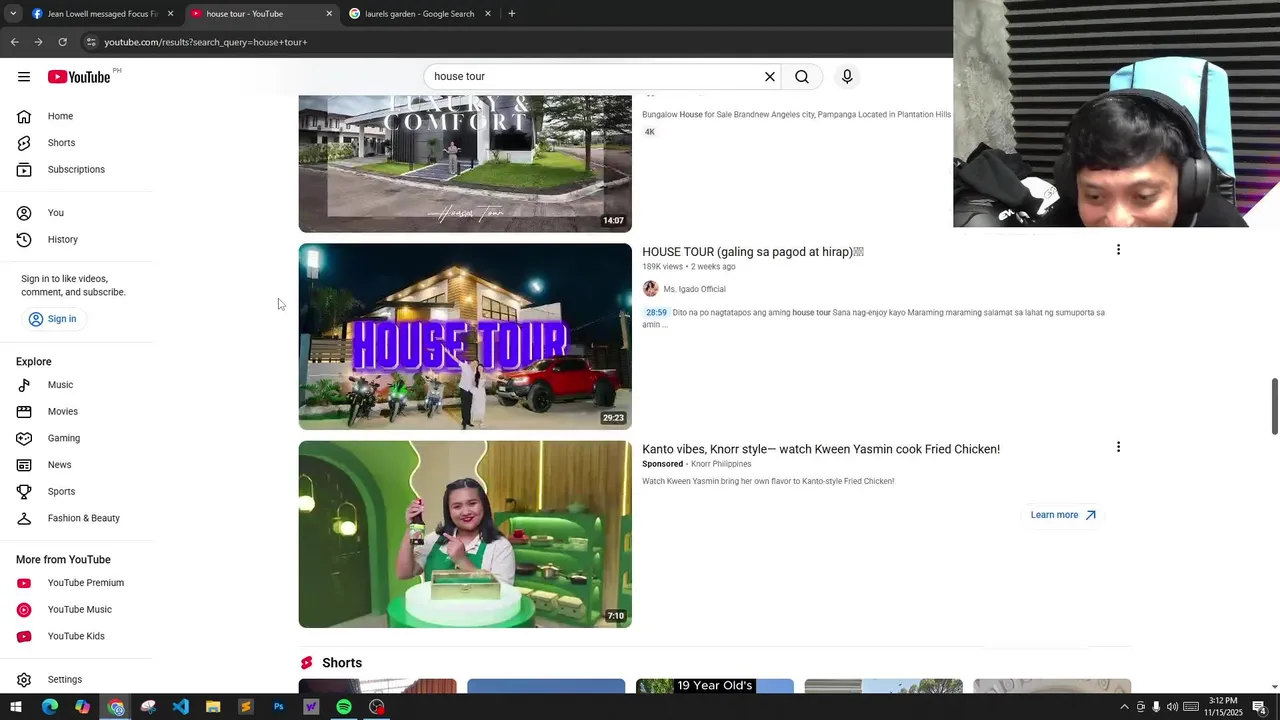Image resolution: width=1280 pixels, height=720 pixels.
Task: View site information icon in address bar
Action: (90, 42)
